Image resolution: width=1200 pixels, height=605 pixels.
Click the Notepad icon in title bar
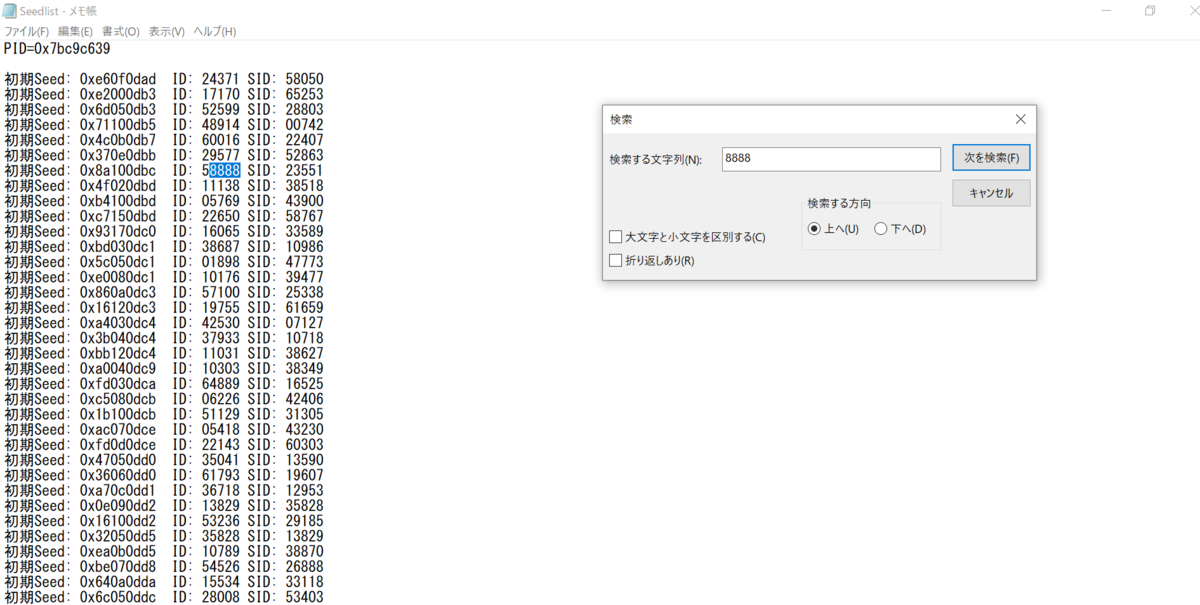[10, 10]
